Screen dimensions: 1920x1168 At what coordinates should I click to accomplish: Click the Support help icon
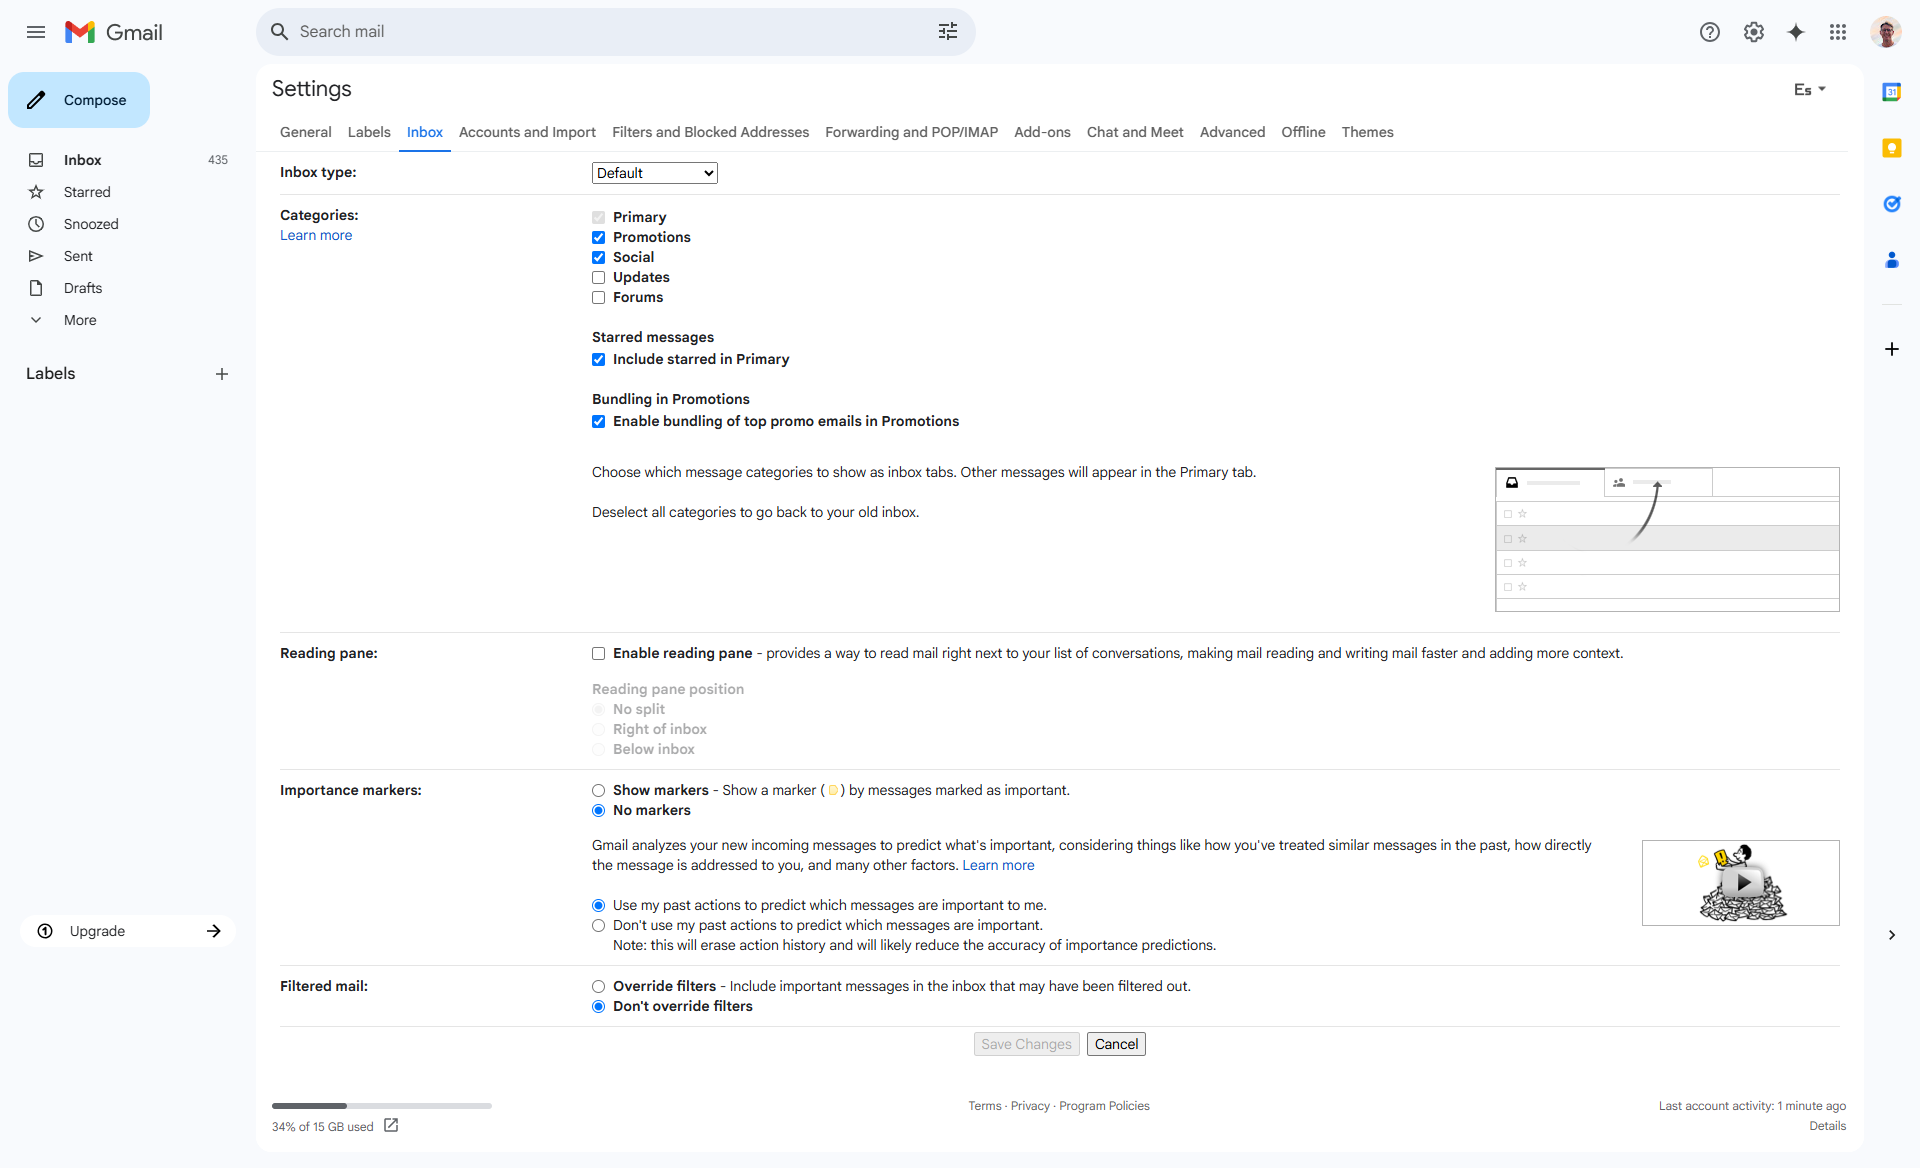[1710, 32]
